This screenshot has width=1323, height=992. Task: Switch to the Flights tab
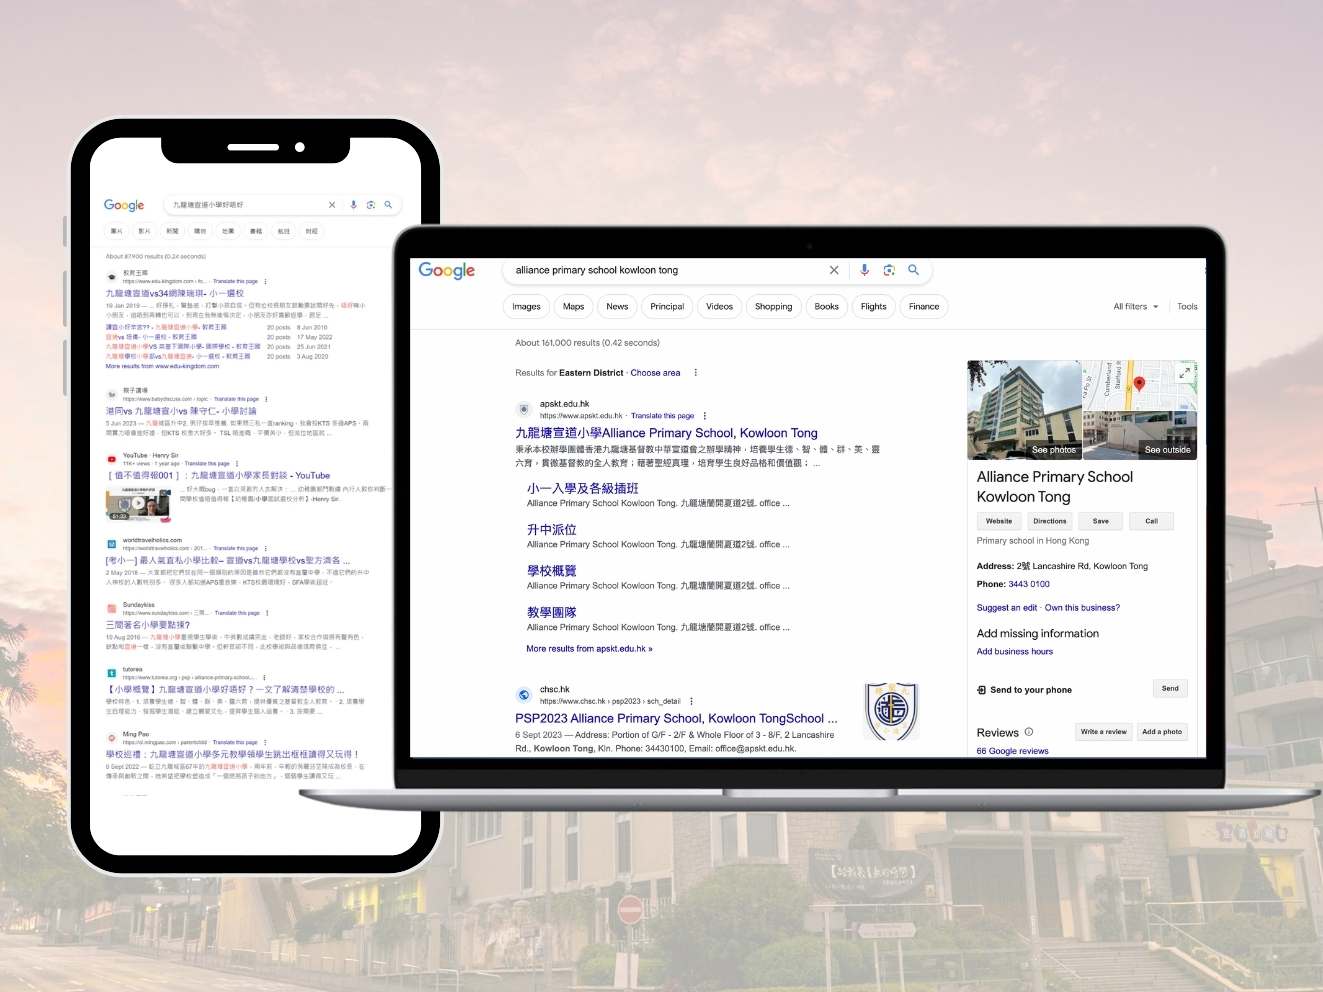(x=873, y=307)
